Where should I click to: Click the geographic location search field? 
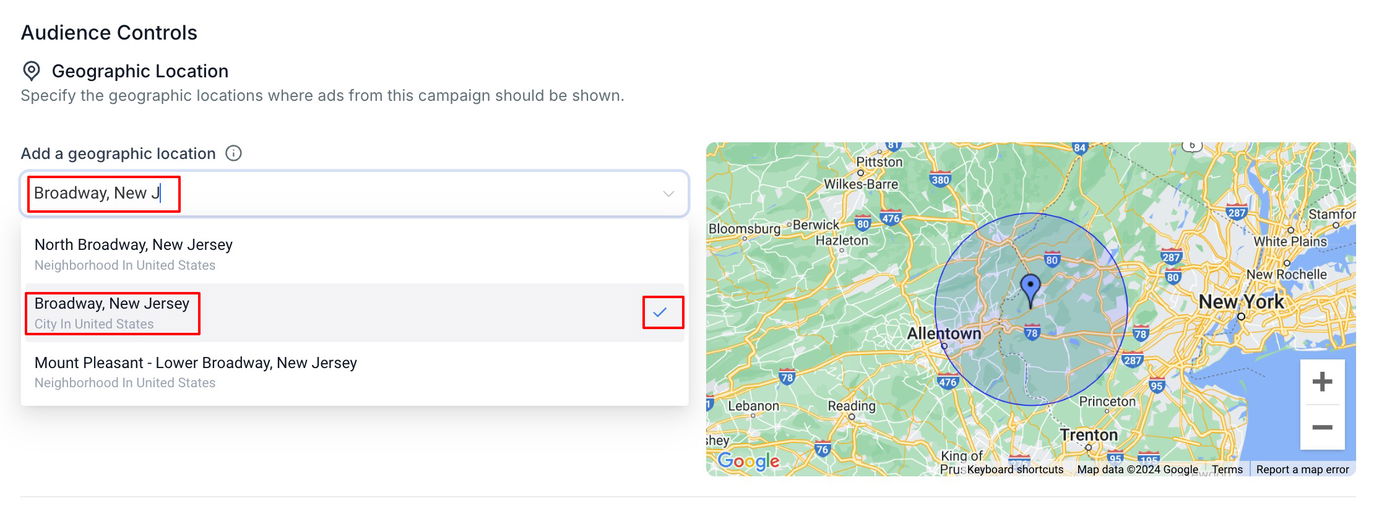pyautogui.click(x=340, y=194)
